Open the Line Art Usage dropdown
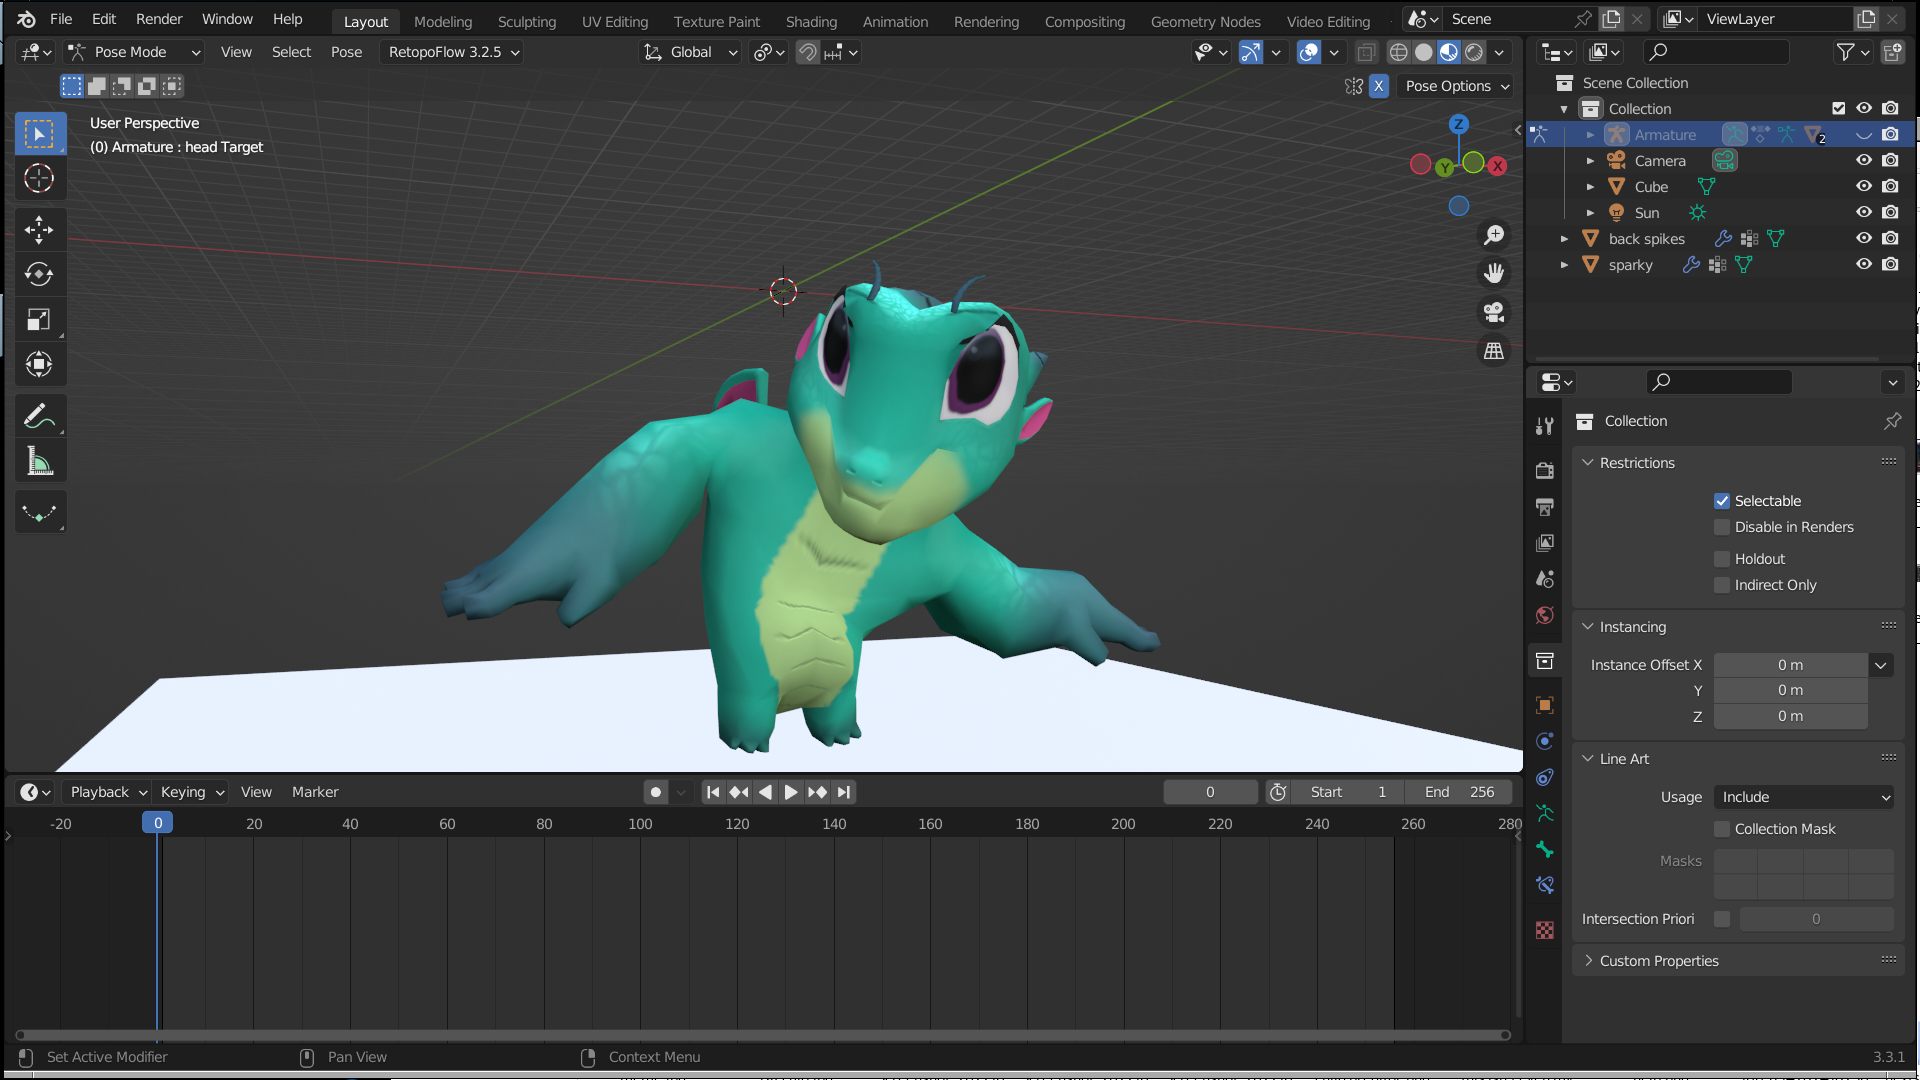 (x=1804, y=797)
